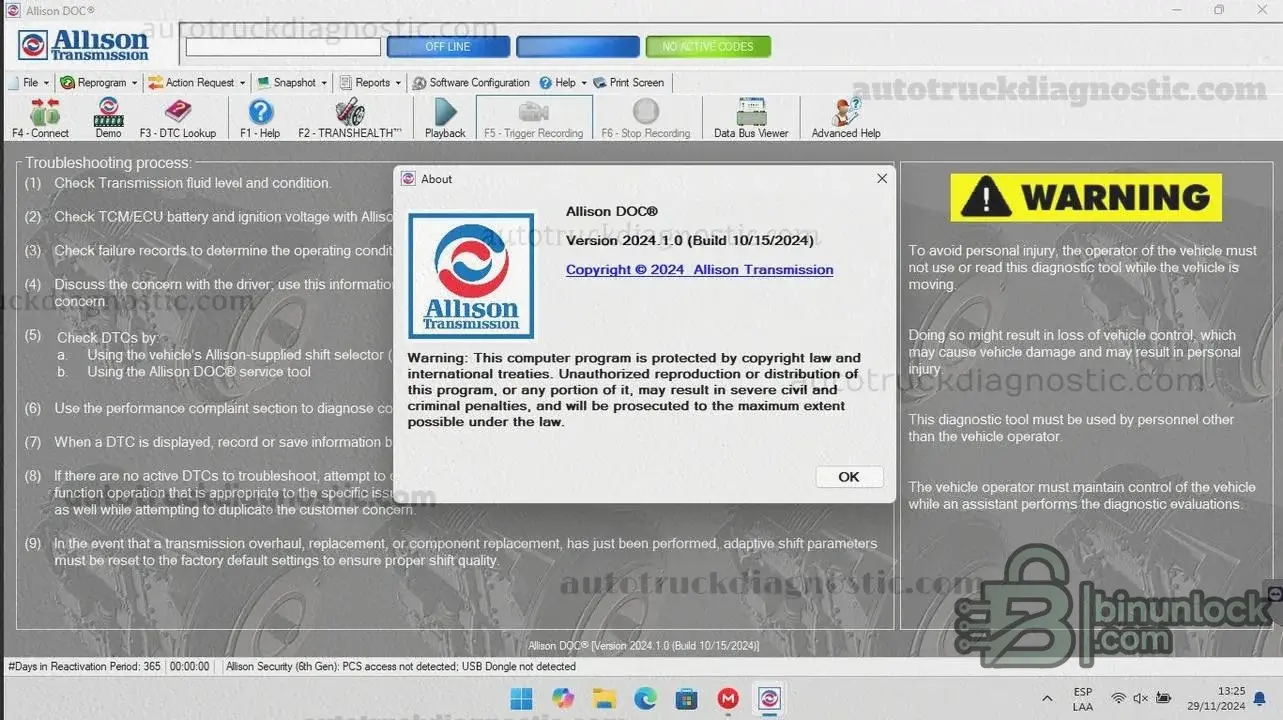Click F6 - Stop Recording icon
Image resolution: width=1283 pixels, height=720 pixels.
click(x=646, y=118)
